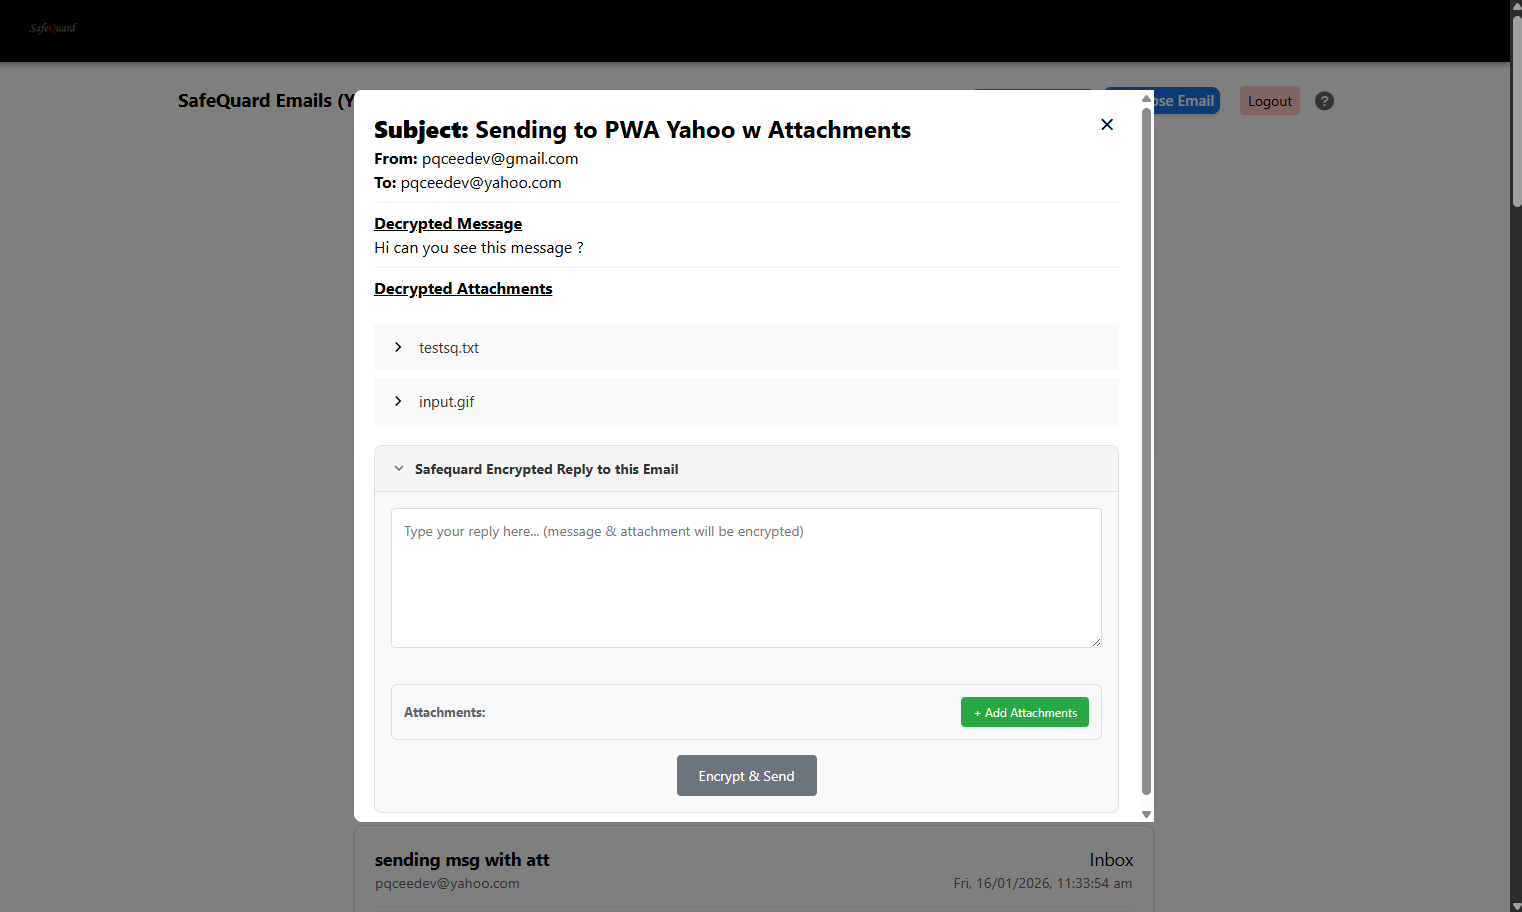
Task: Click the Decrypted Message heading
Action: pos(448,224)
